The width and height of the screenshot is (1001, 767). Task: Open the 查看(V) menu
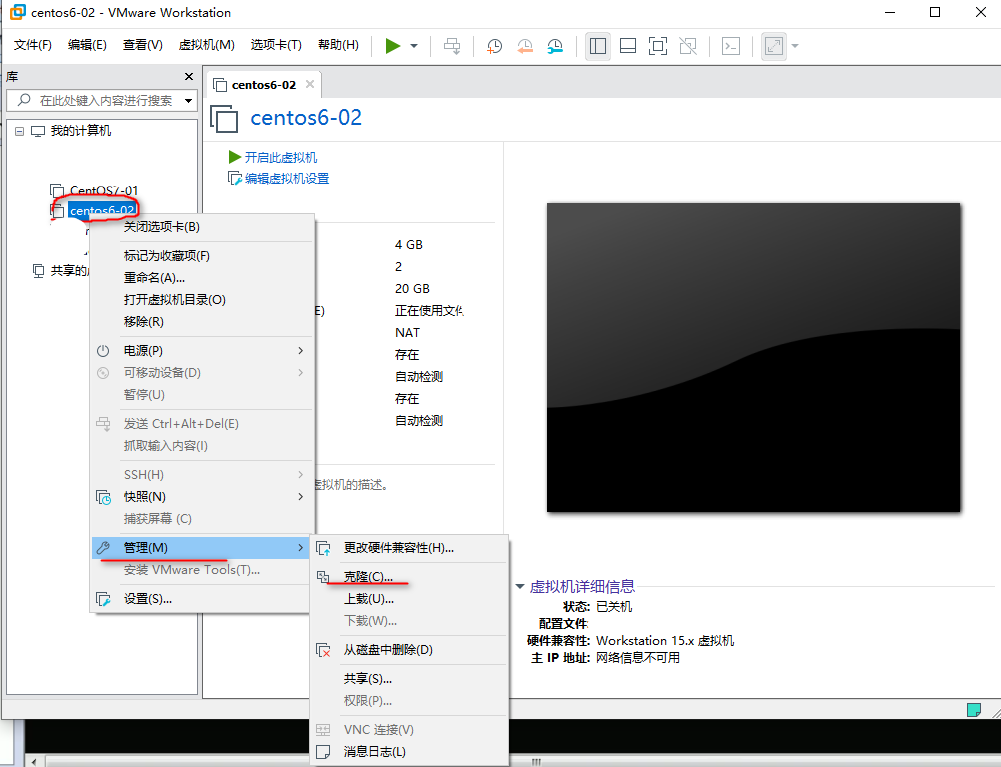tap(142, 45)
